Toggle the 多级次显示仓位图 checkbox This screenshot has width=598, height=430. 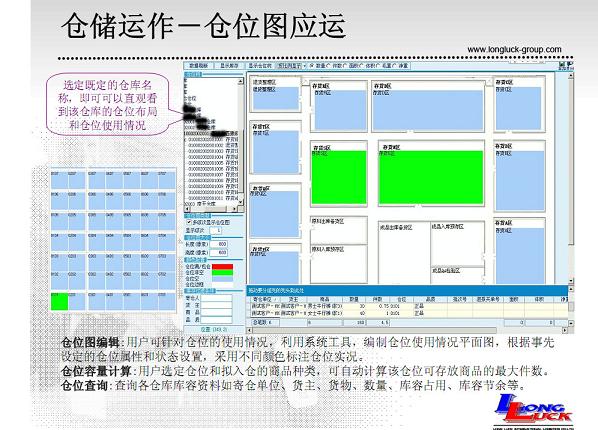click(x=189, y=222)
